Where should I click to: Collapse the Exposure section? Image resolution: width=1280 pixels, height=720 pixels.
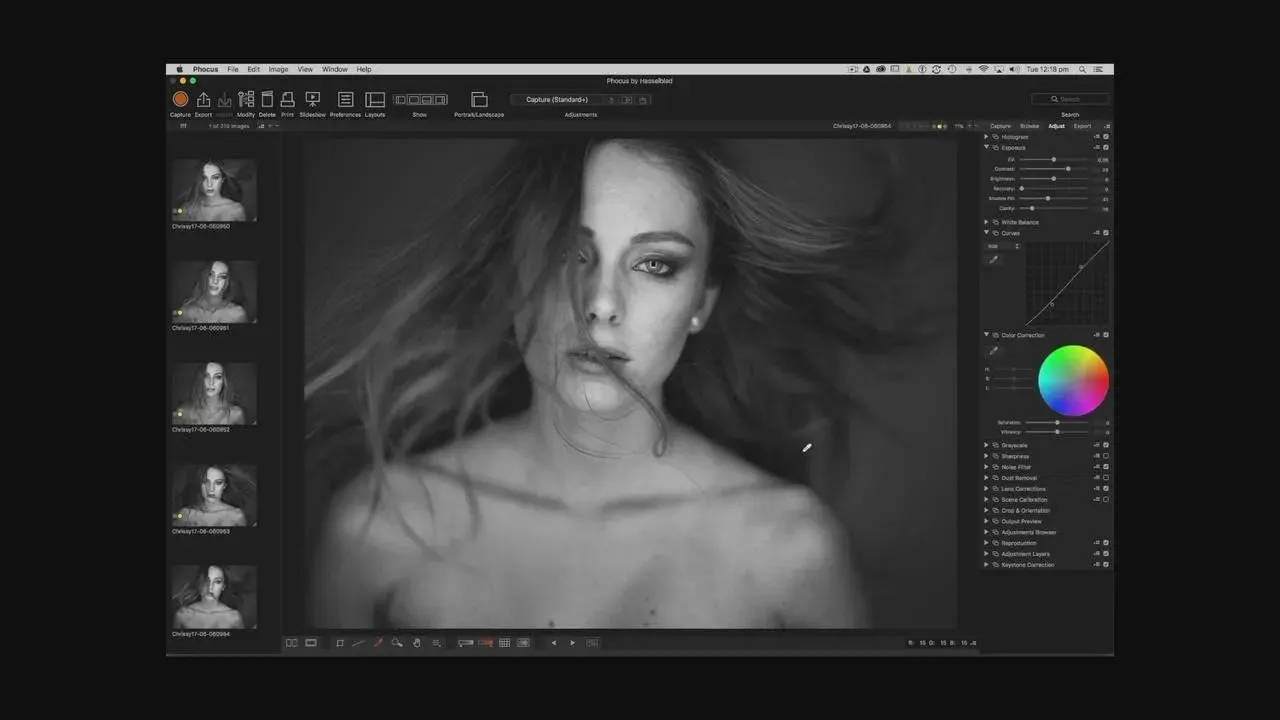click(987, 147)
